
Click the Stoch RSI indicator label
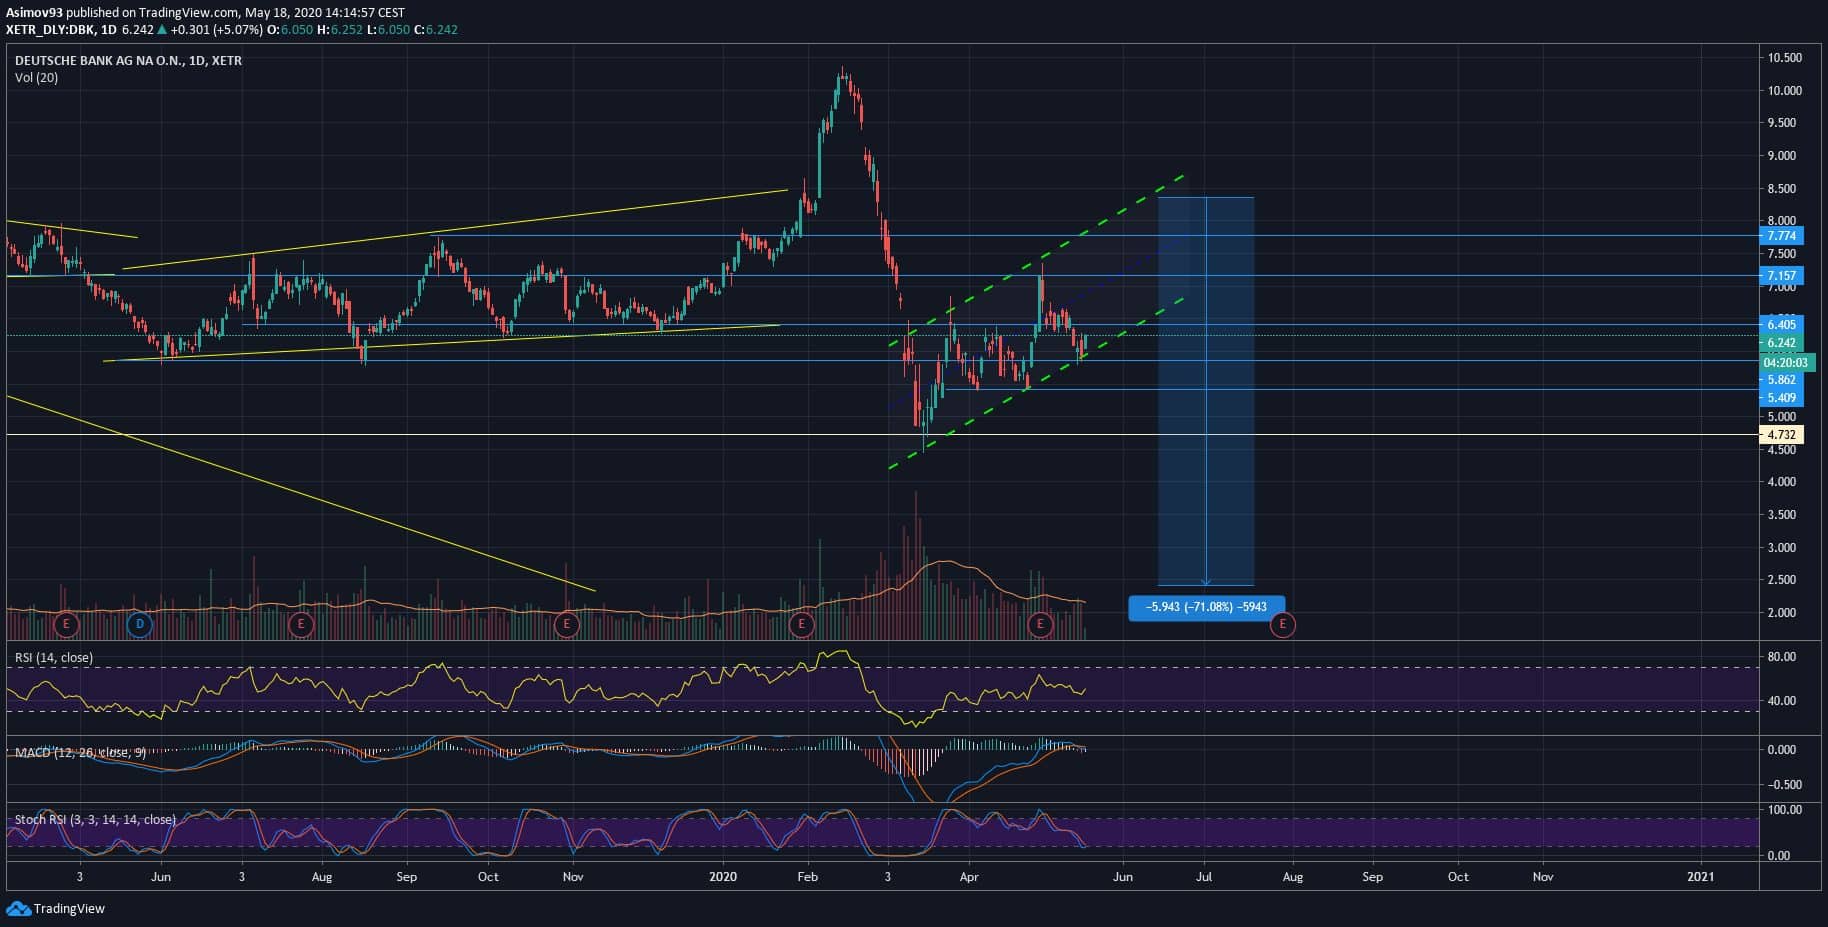pyautogui.click(x=95, y=820)
